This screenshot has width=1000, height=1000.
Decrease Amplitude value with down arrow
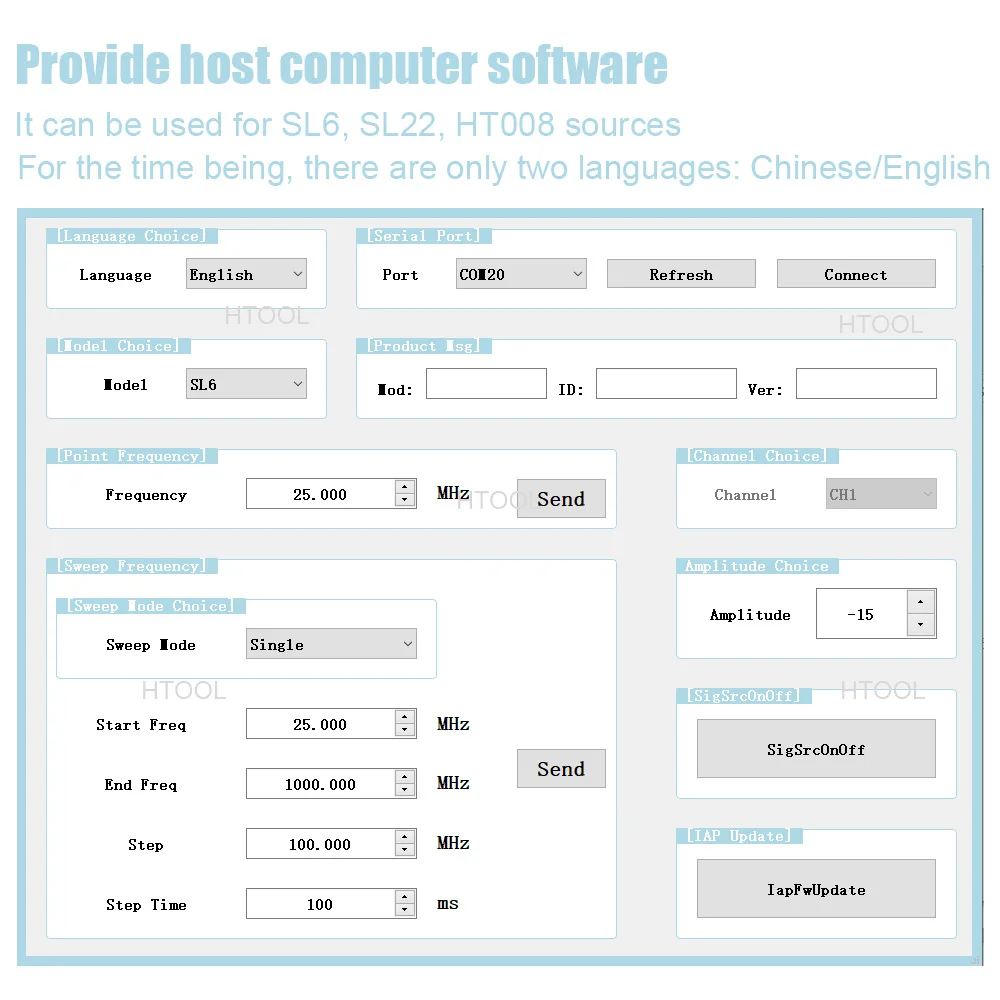pos(920,624)
